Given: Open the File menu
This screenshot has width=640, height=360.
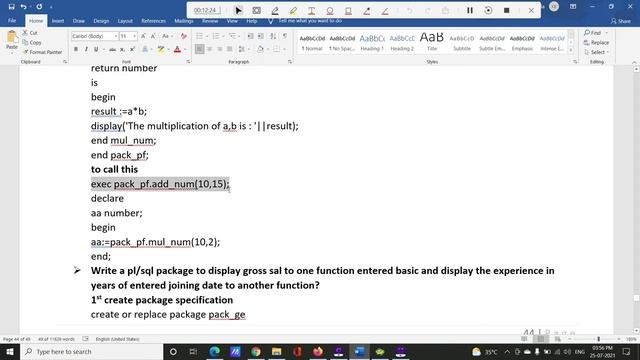Looking at the screenshot, I should (x=12, y=20).
